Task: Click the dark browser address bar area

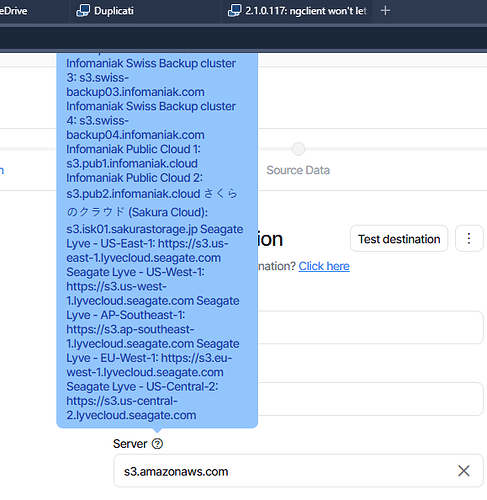Action: (243, 38)
